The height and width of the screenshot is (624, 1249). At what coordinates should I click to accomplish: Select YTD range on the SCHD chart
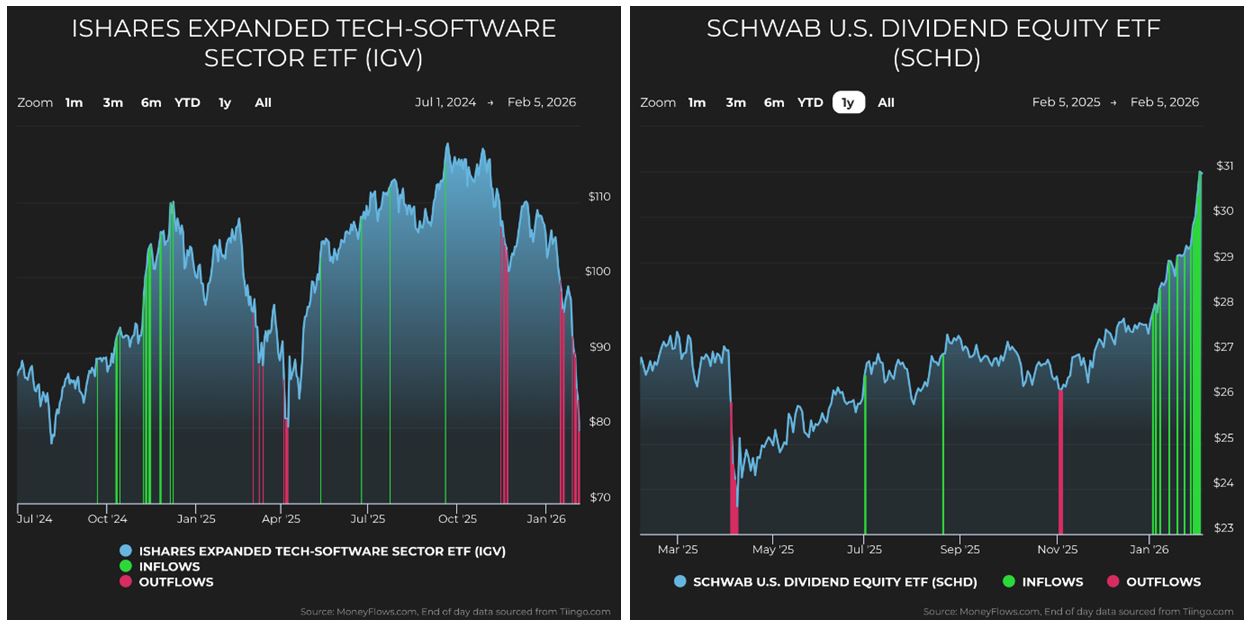pos(810,102)
